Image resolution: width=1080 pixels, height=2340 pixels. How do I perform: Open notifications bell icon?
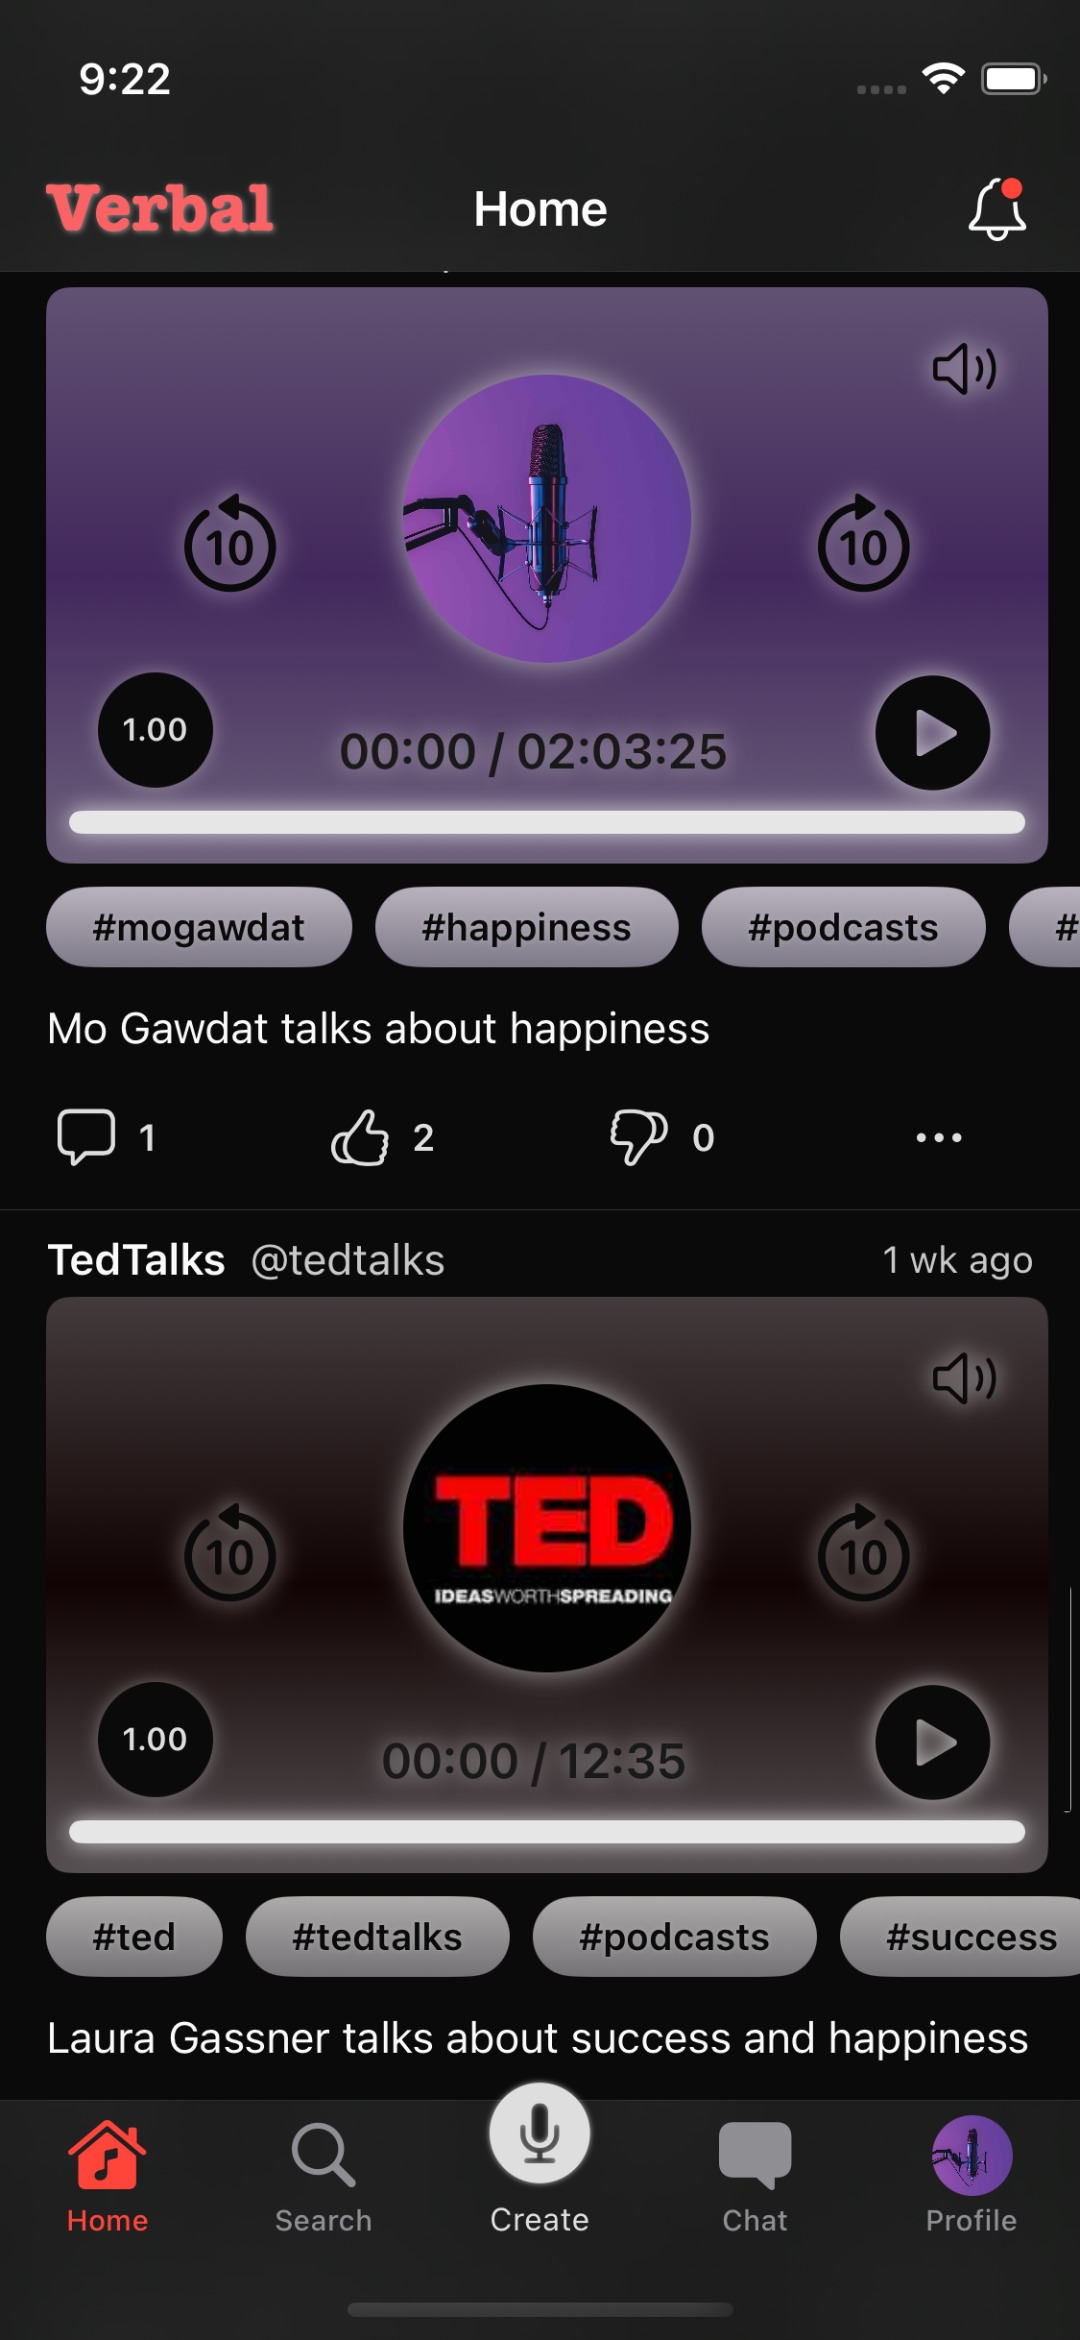(997, 209)
